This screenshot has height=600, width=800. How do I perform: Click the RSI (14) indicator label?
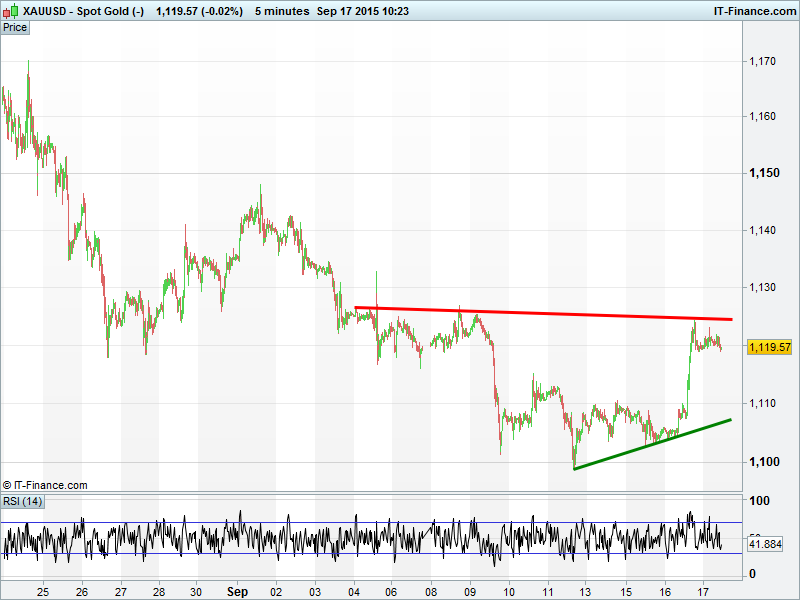pos(23,501)
